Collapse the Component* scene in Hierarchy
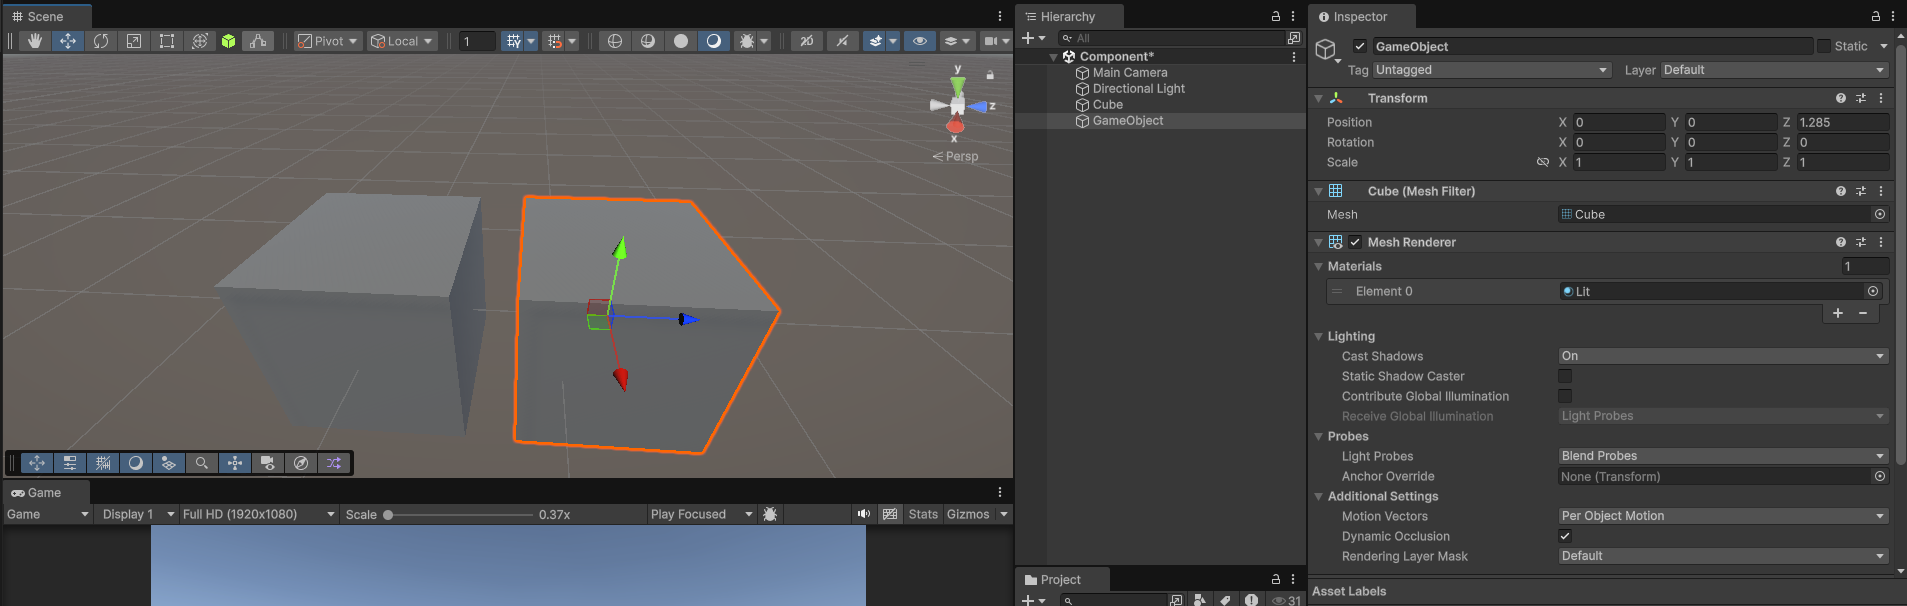This screenshot has height=606, width=1907. 1053,57
